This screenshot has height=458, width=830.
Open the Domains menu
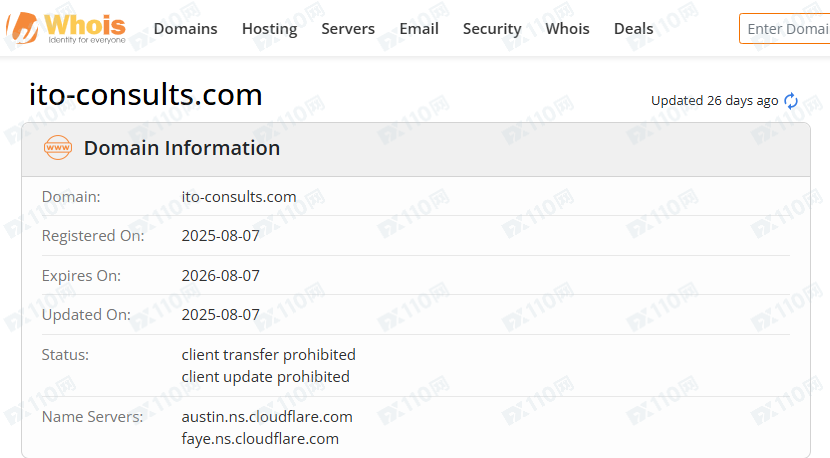pos(185,29)
